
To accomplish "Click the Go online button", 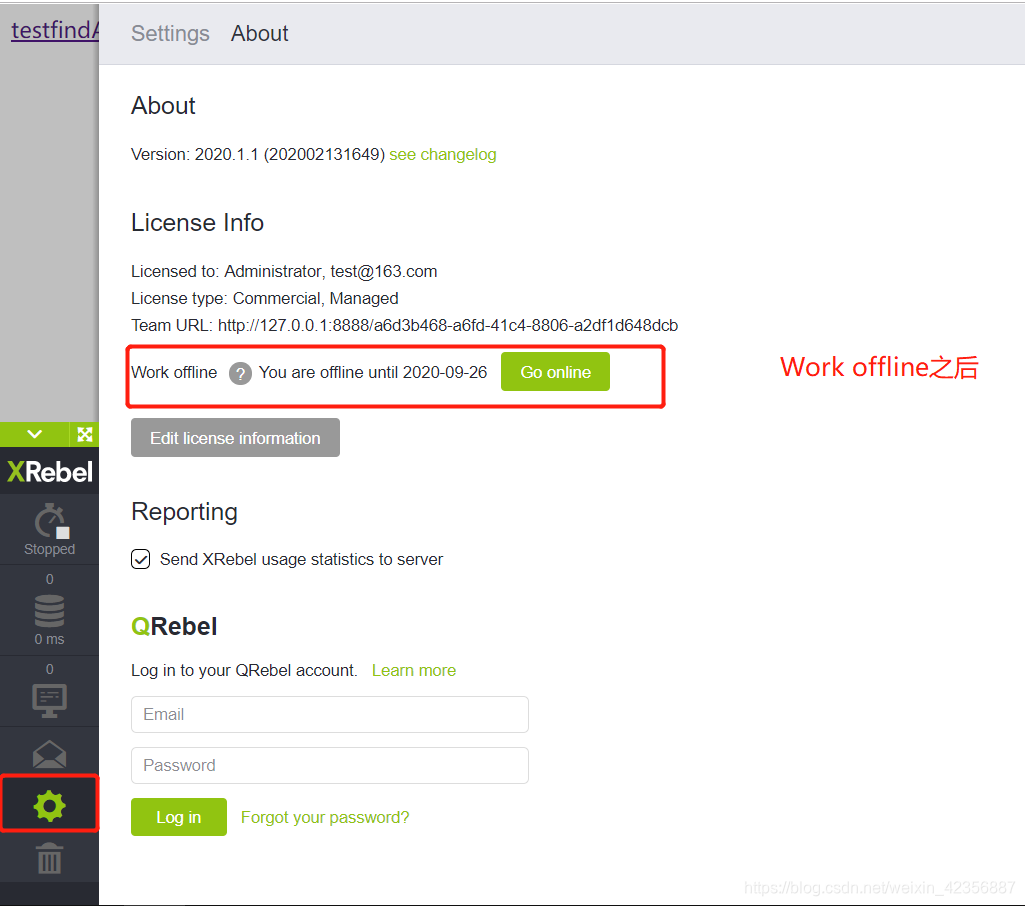I will pyautogui.click(x=555, y=372).
